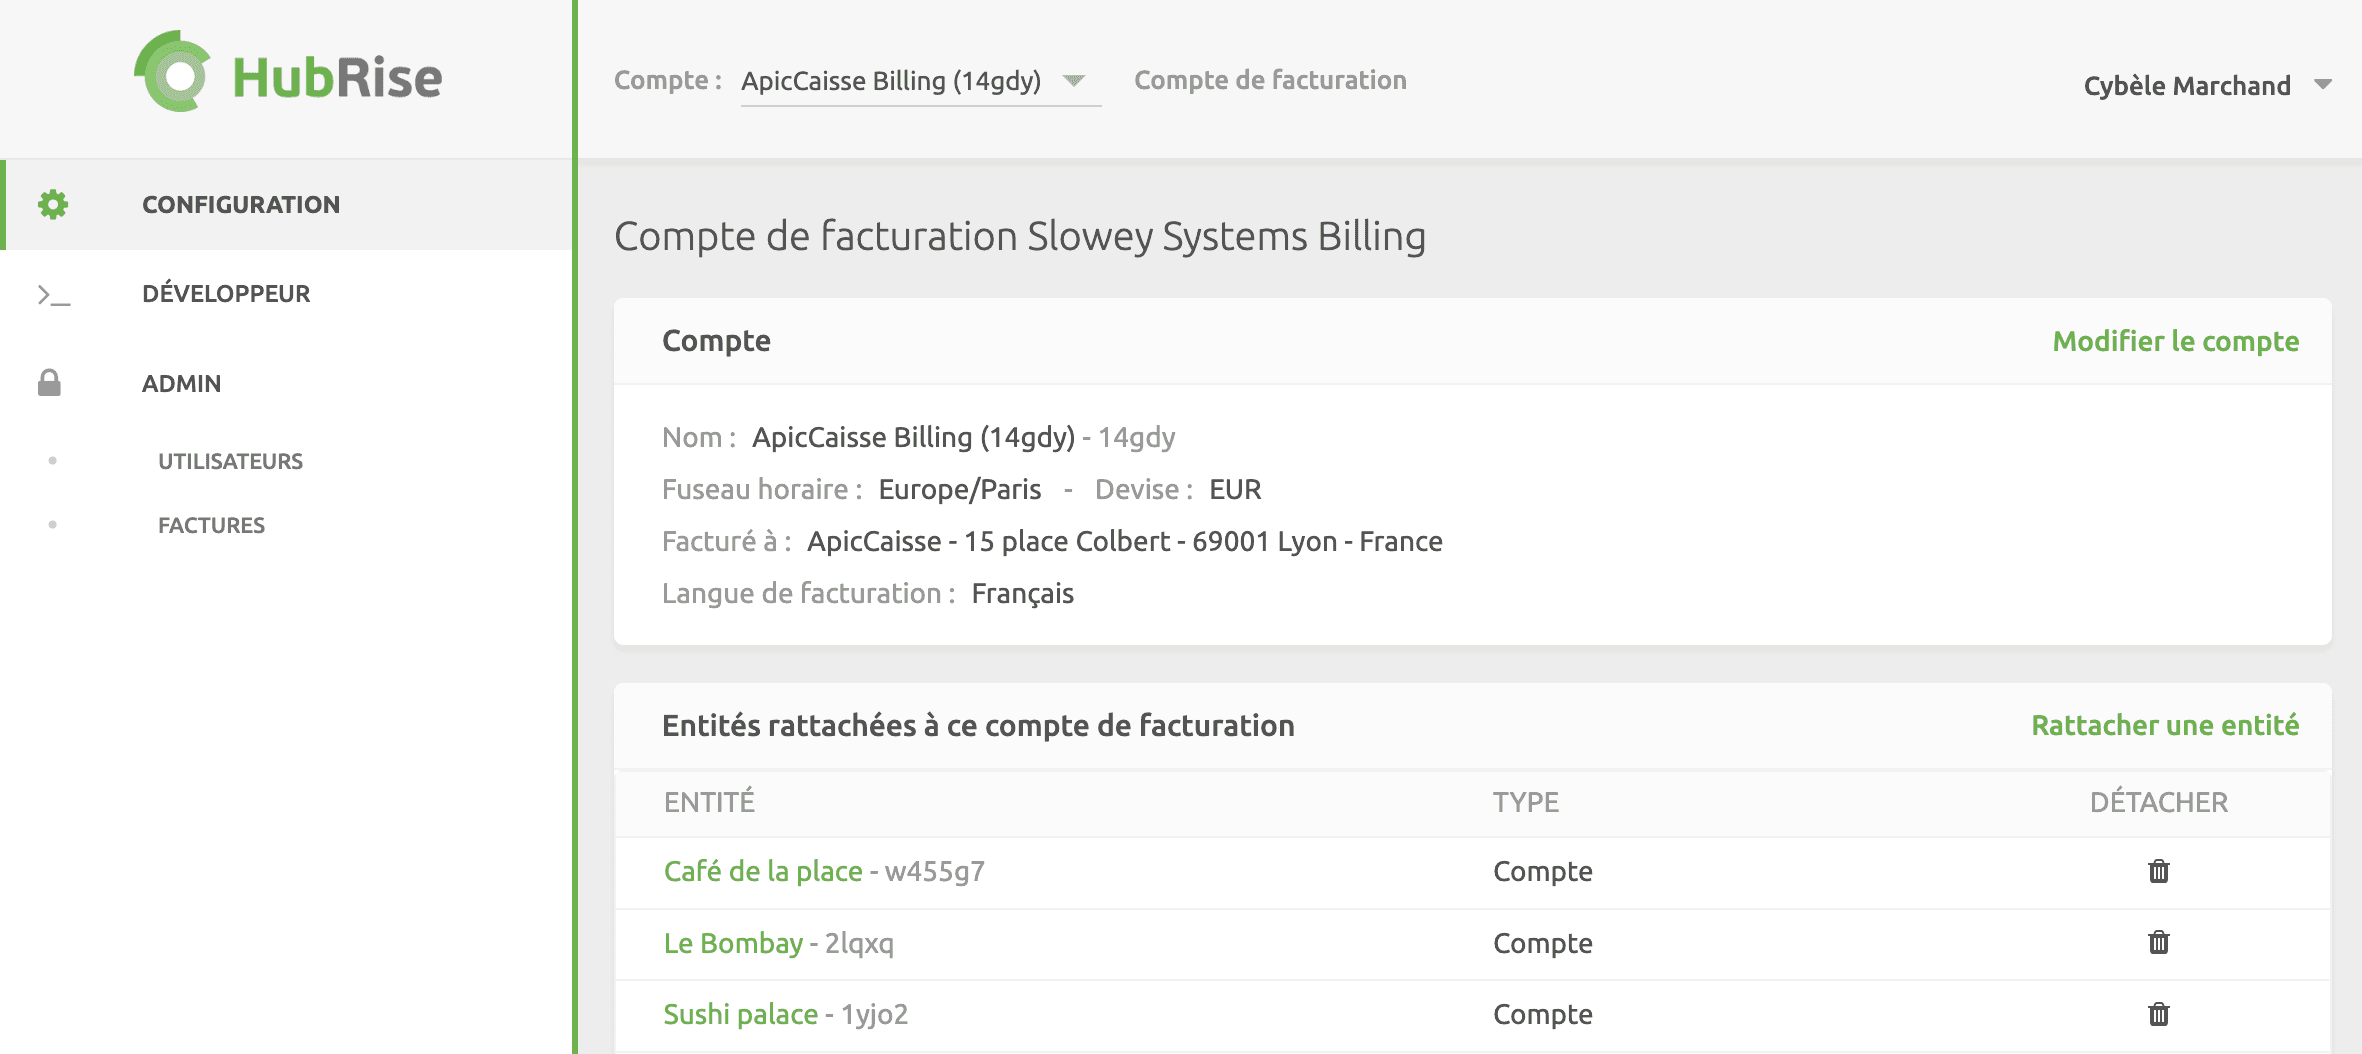This screenshot has width=2362, height=1054.
Task: Open the Compte account selector dropdown
Action: 920,81
